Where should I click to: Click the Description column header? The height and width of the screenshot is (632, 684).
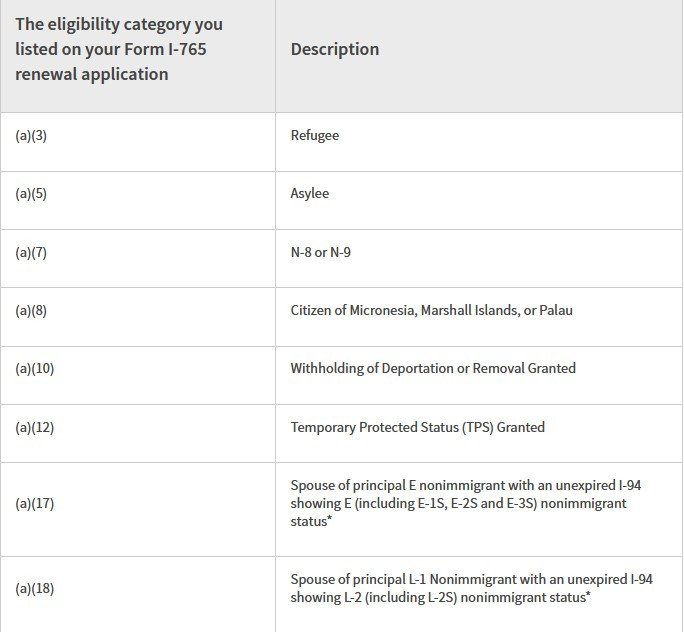point(335,49)
